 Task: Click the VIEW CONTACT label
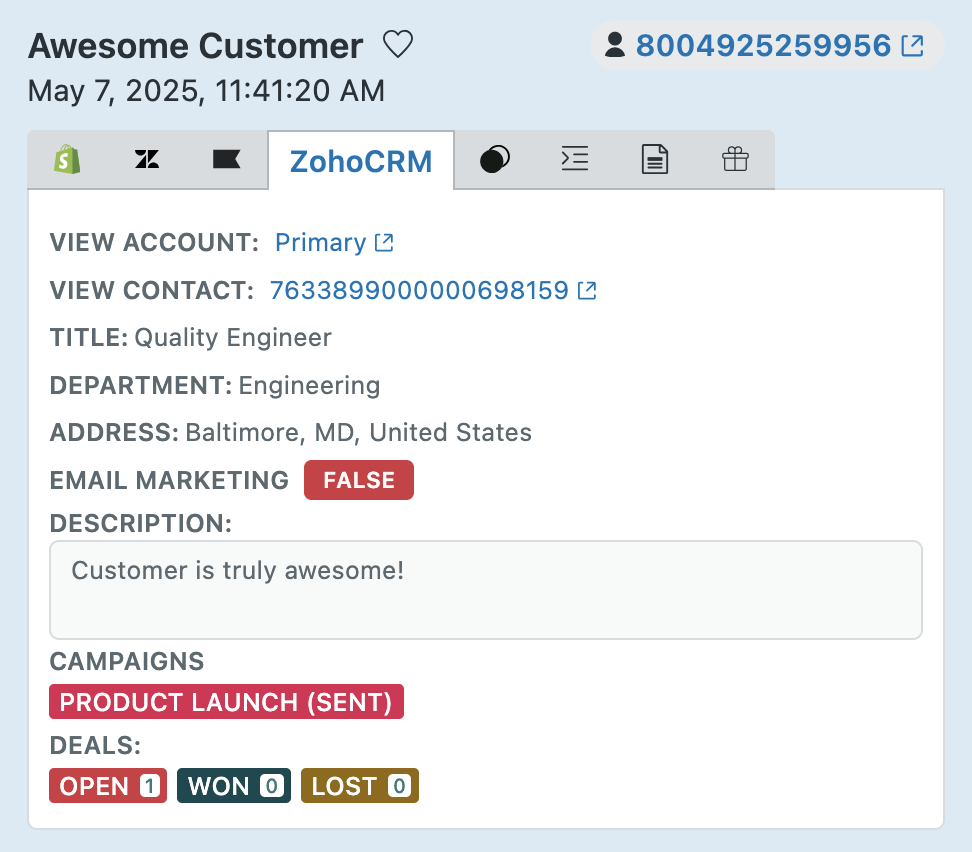[152, 290]
